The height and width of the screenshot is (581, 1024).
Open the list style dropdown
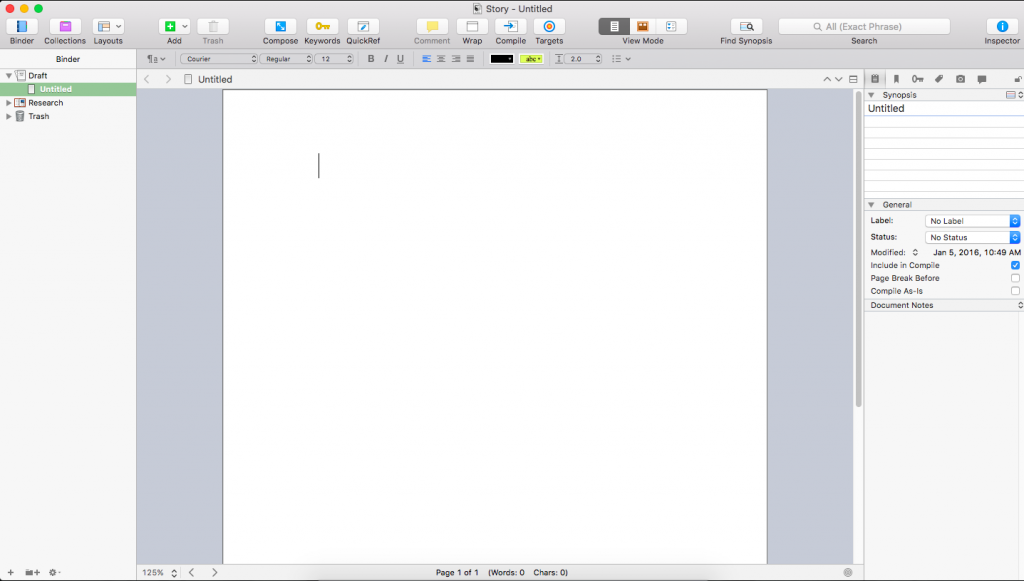pos(621,59)
